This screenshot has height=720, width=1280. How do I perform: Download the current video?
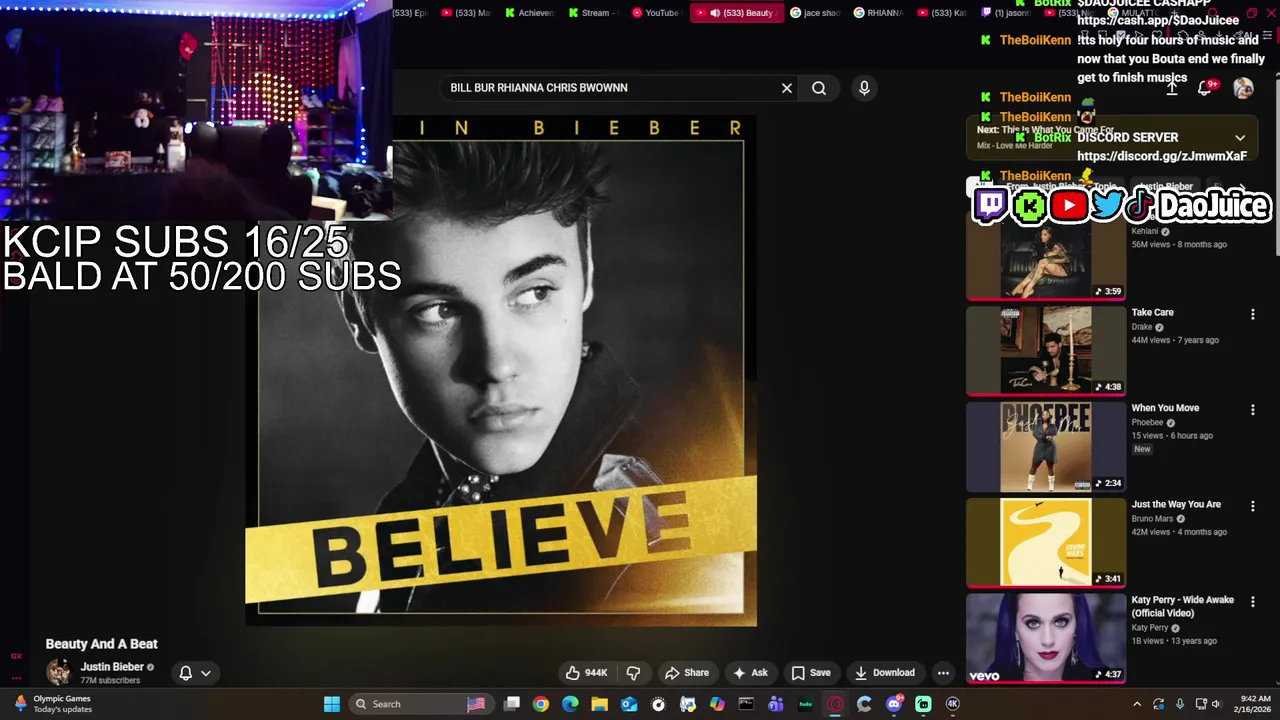pyautogui.click(x=884, y=673)
